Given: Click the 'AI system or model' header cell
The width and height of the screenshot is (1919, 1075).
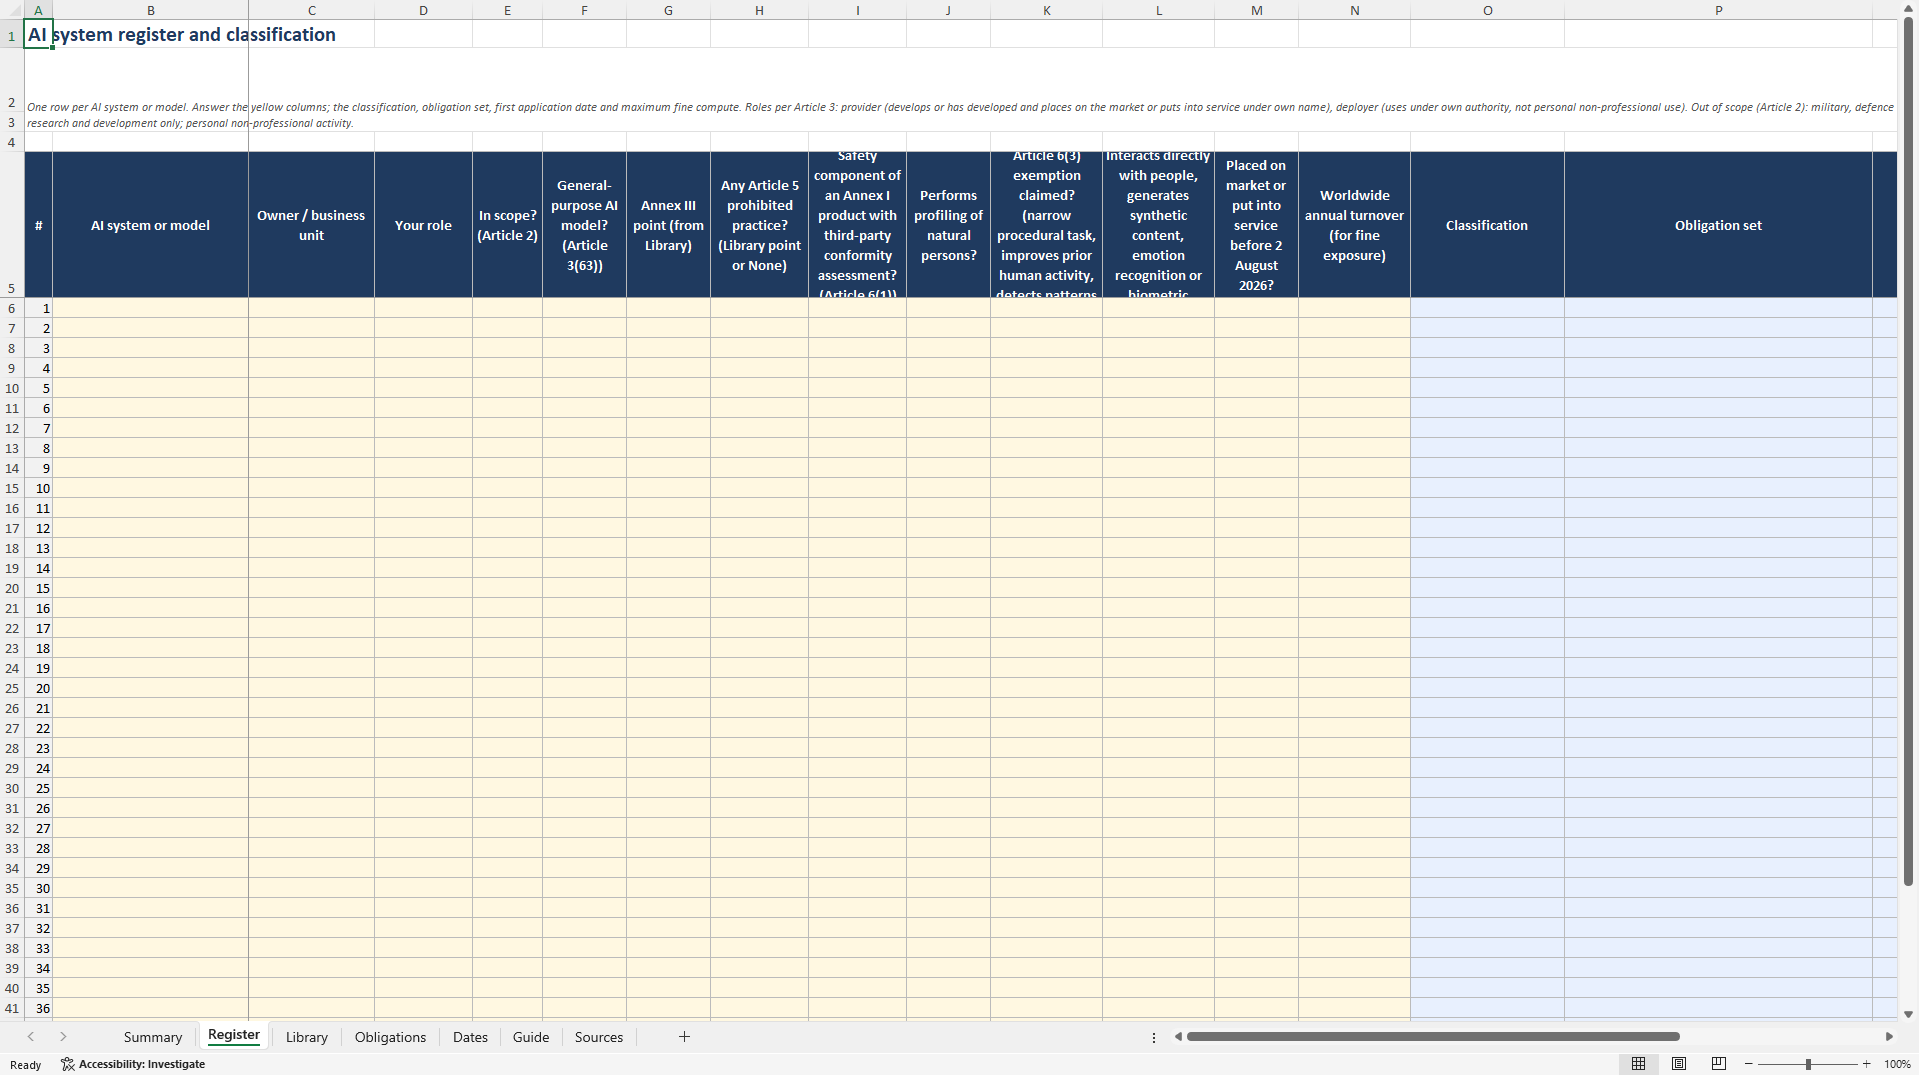Looking at the screenshot, I should 150,225.
